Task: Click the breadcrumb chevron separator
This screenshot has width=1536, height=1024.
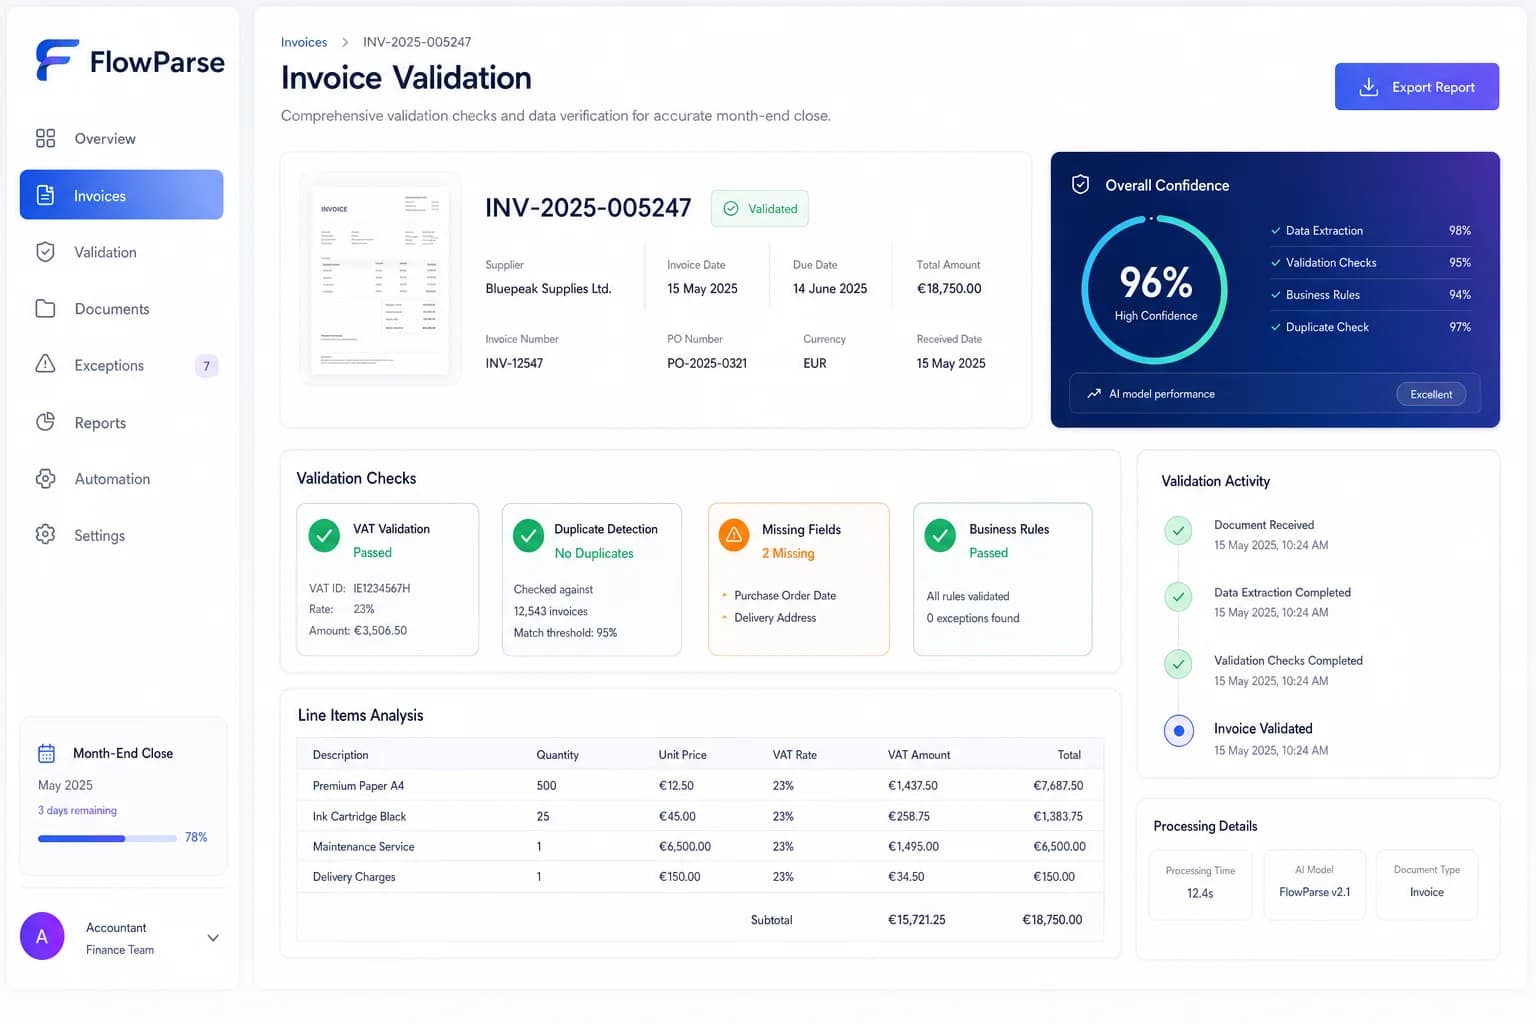Action: (x=345, y=42)
